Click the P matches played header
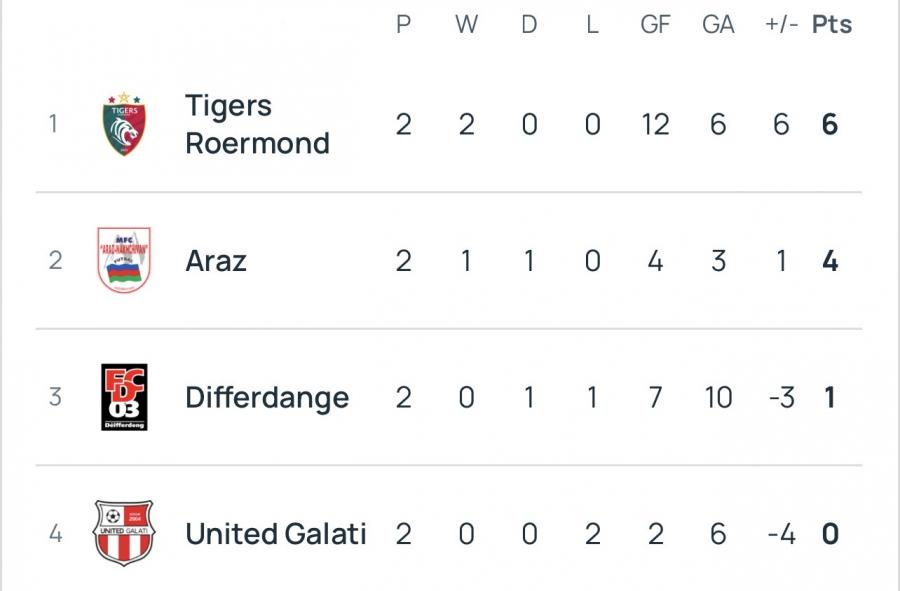Image resolution: width=900 pixels, height=591 pixels. pos(403,25)
